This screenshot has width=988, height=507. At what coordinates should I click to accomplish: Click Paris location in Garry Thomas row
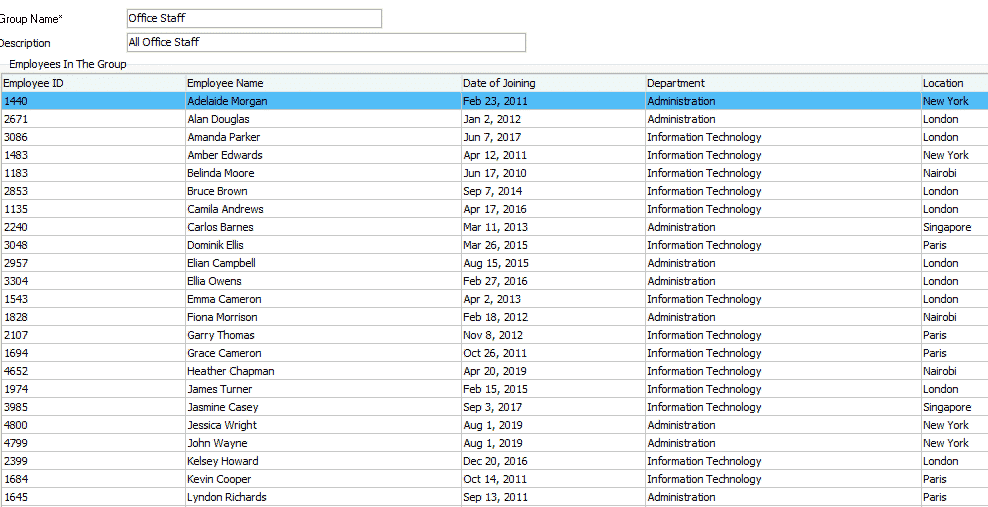[955, 335]
